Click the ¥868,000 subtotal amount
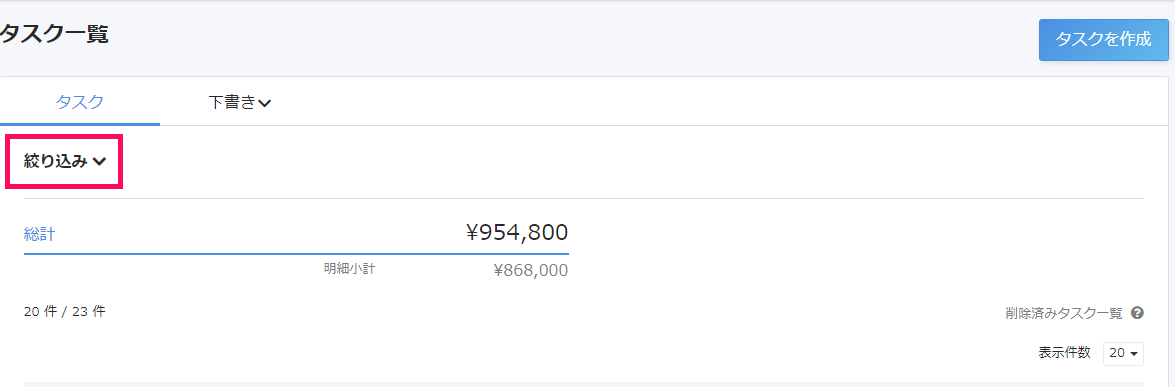Image resolution: width=1175 pixels, height=387 pixels. tap(531, 271)
